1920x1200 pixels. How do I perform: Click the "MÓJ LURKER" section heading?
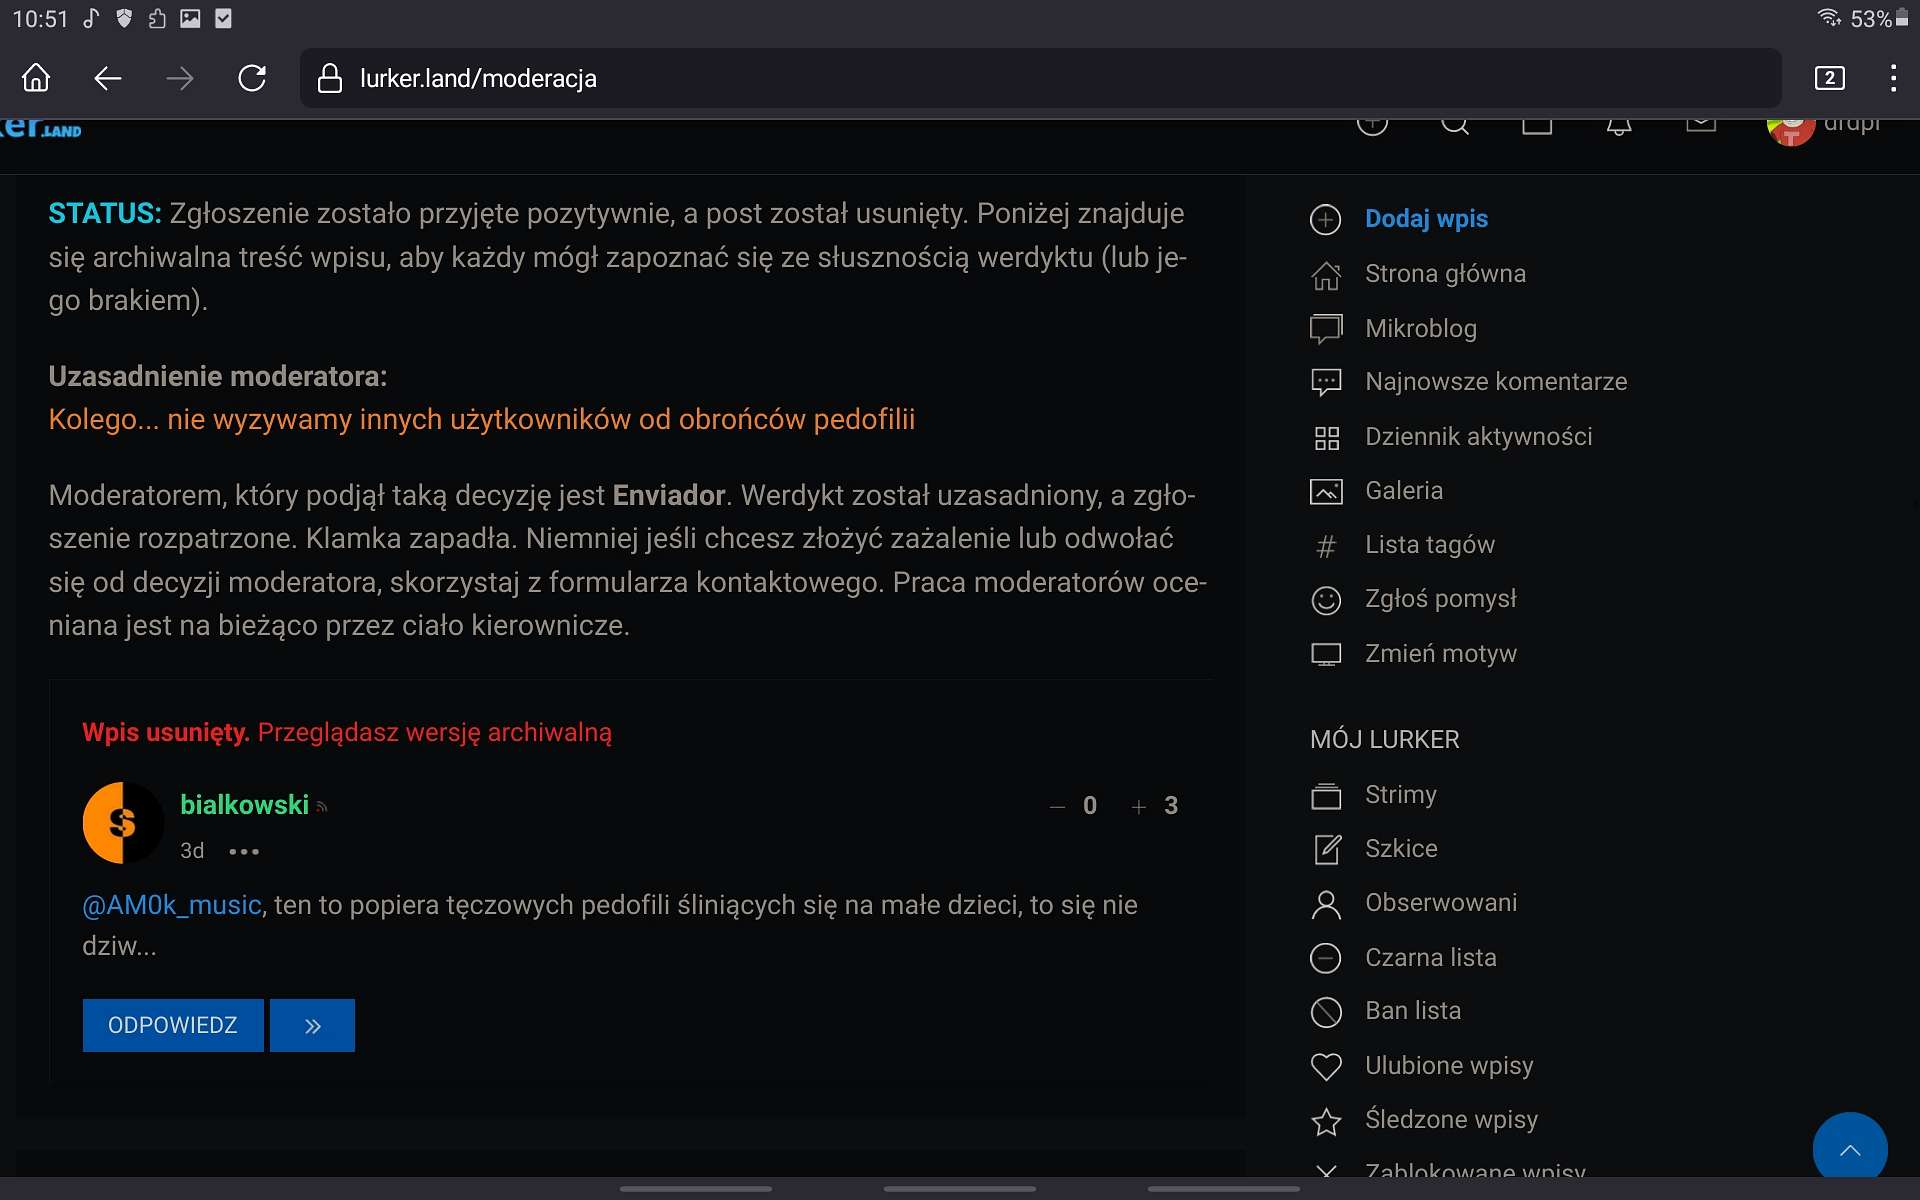click(1384, 740)
